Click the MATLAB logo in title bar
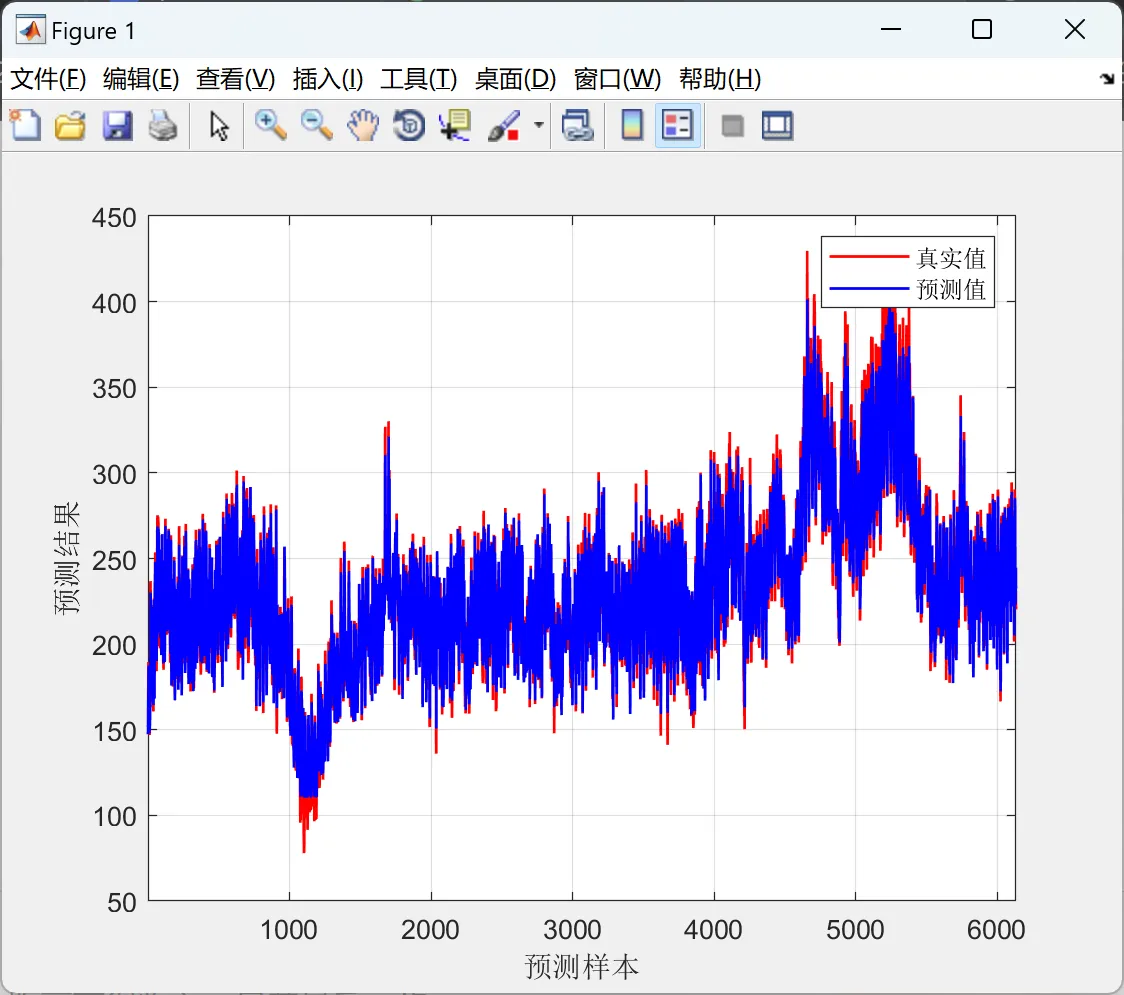 pyautogui.click(x=30, y=30)
